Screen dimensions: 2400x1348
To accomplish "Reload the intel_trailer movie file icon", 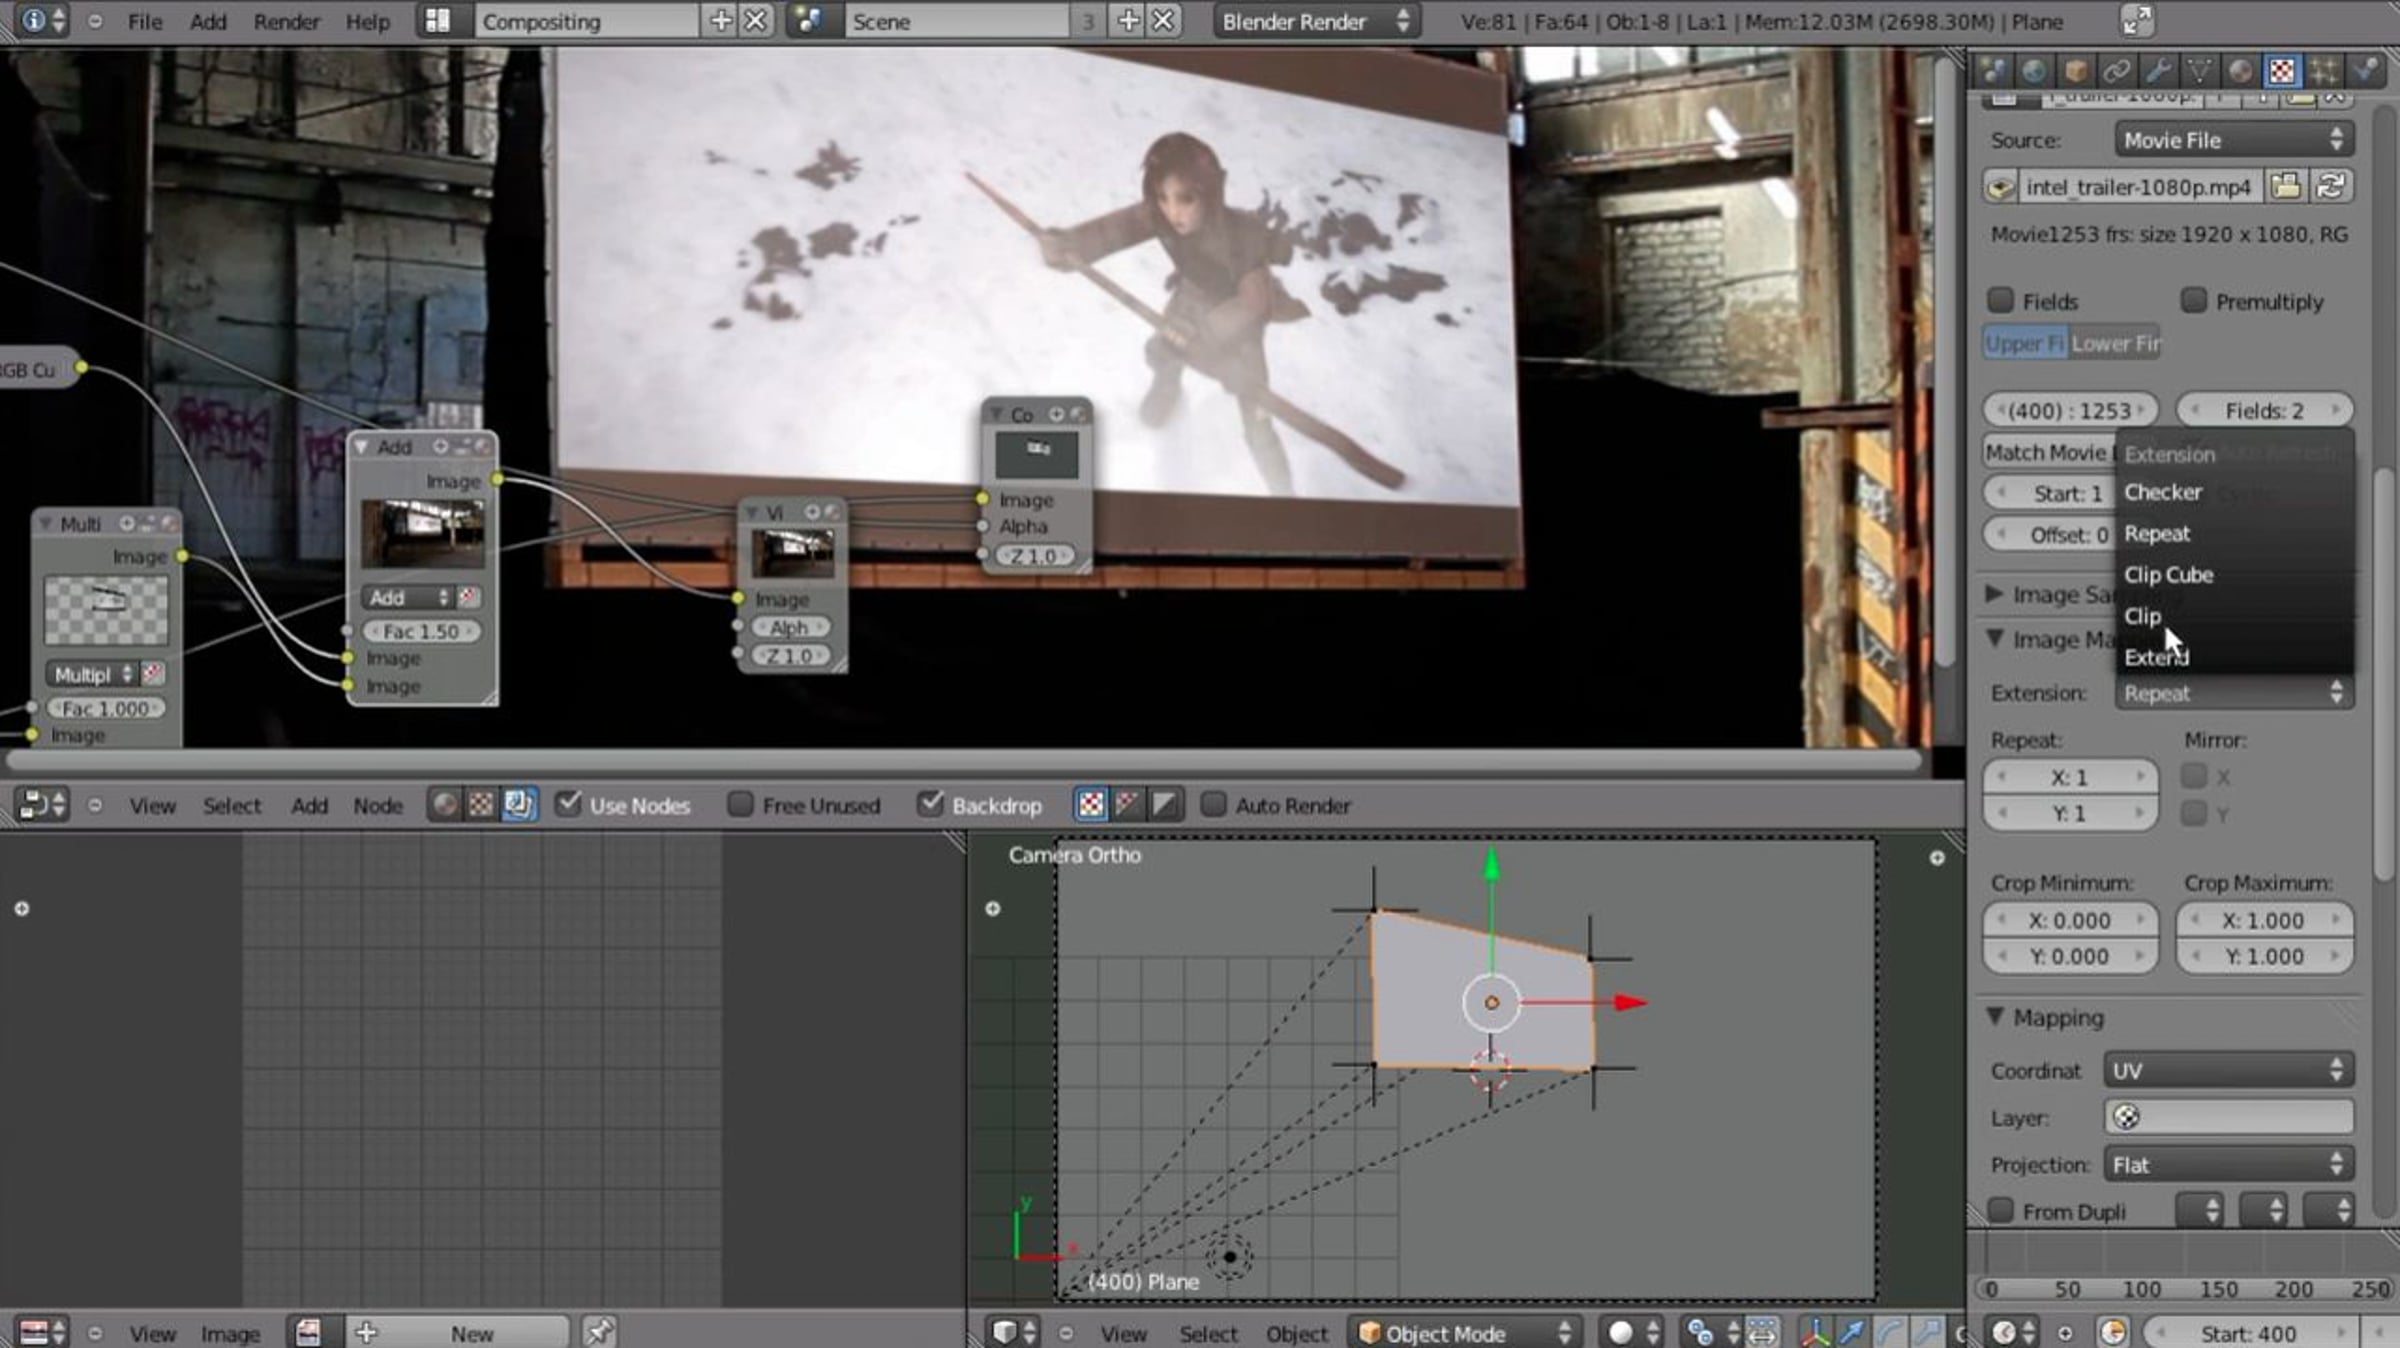I will click(x=2331, y=187).
